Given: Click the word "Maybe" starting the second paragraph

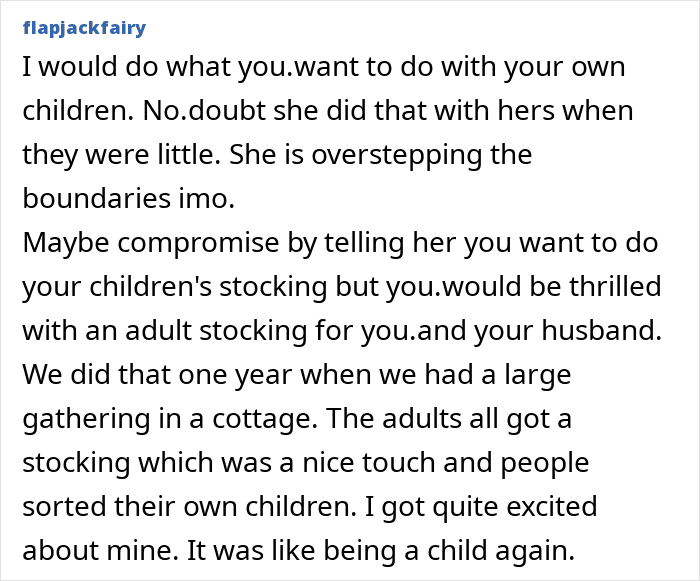Looking at the screenshot, I should (62, 244).
